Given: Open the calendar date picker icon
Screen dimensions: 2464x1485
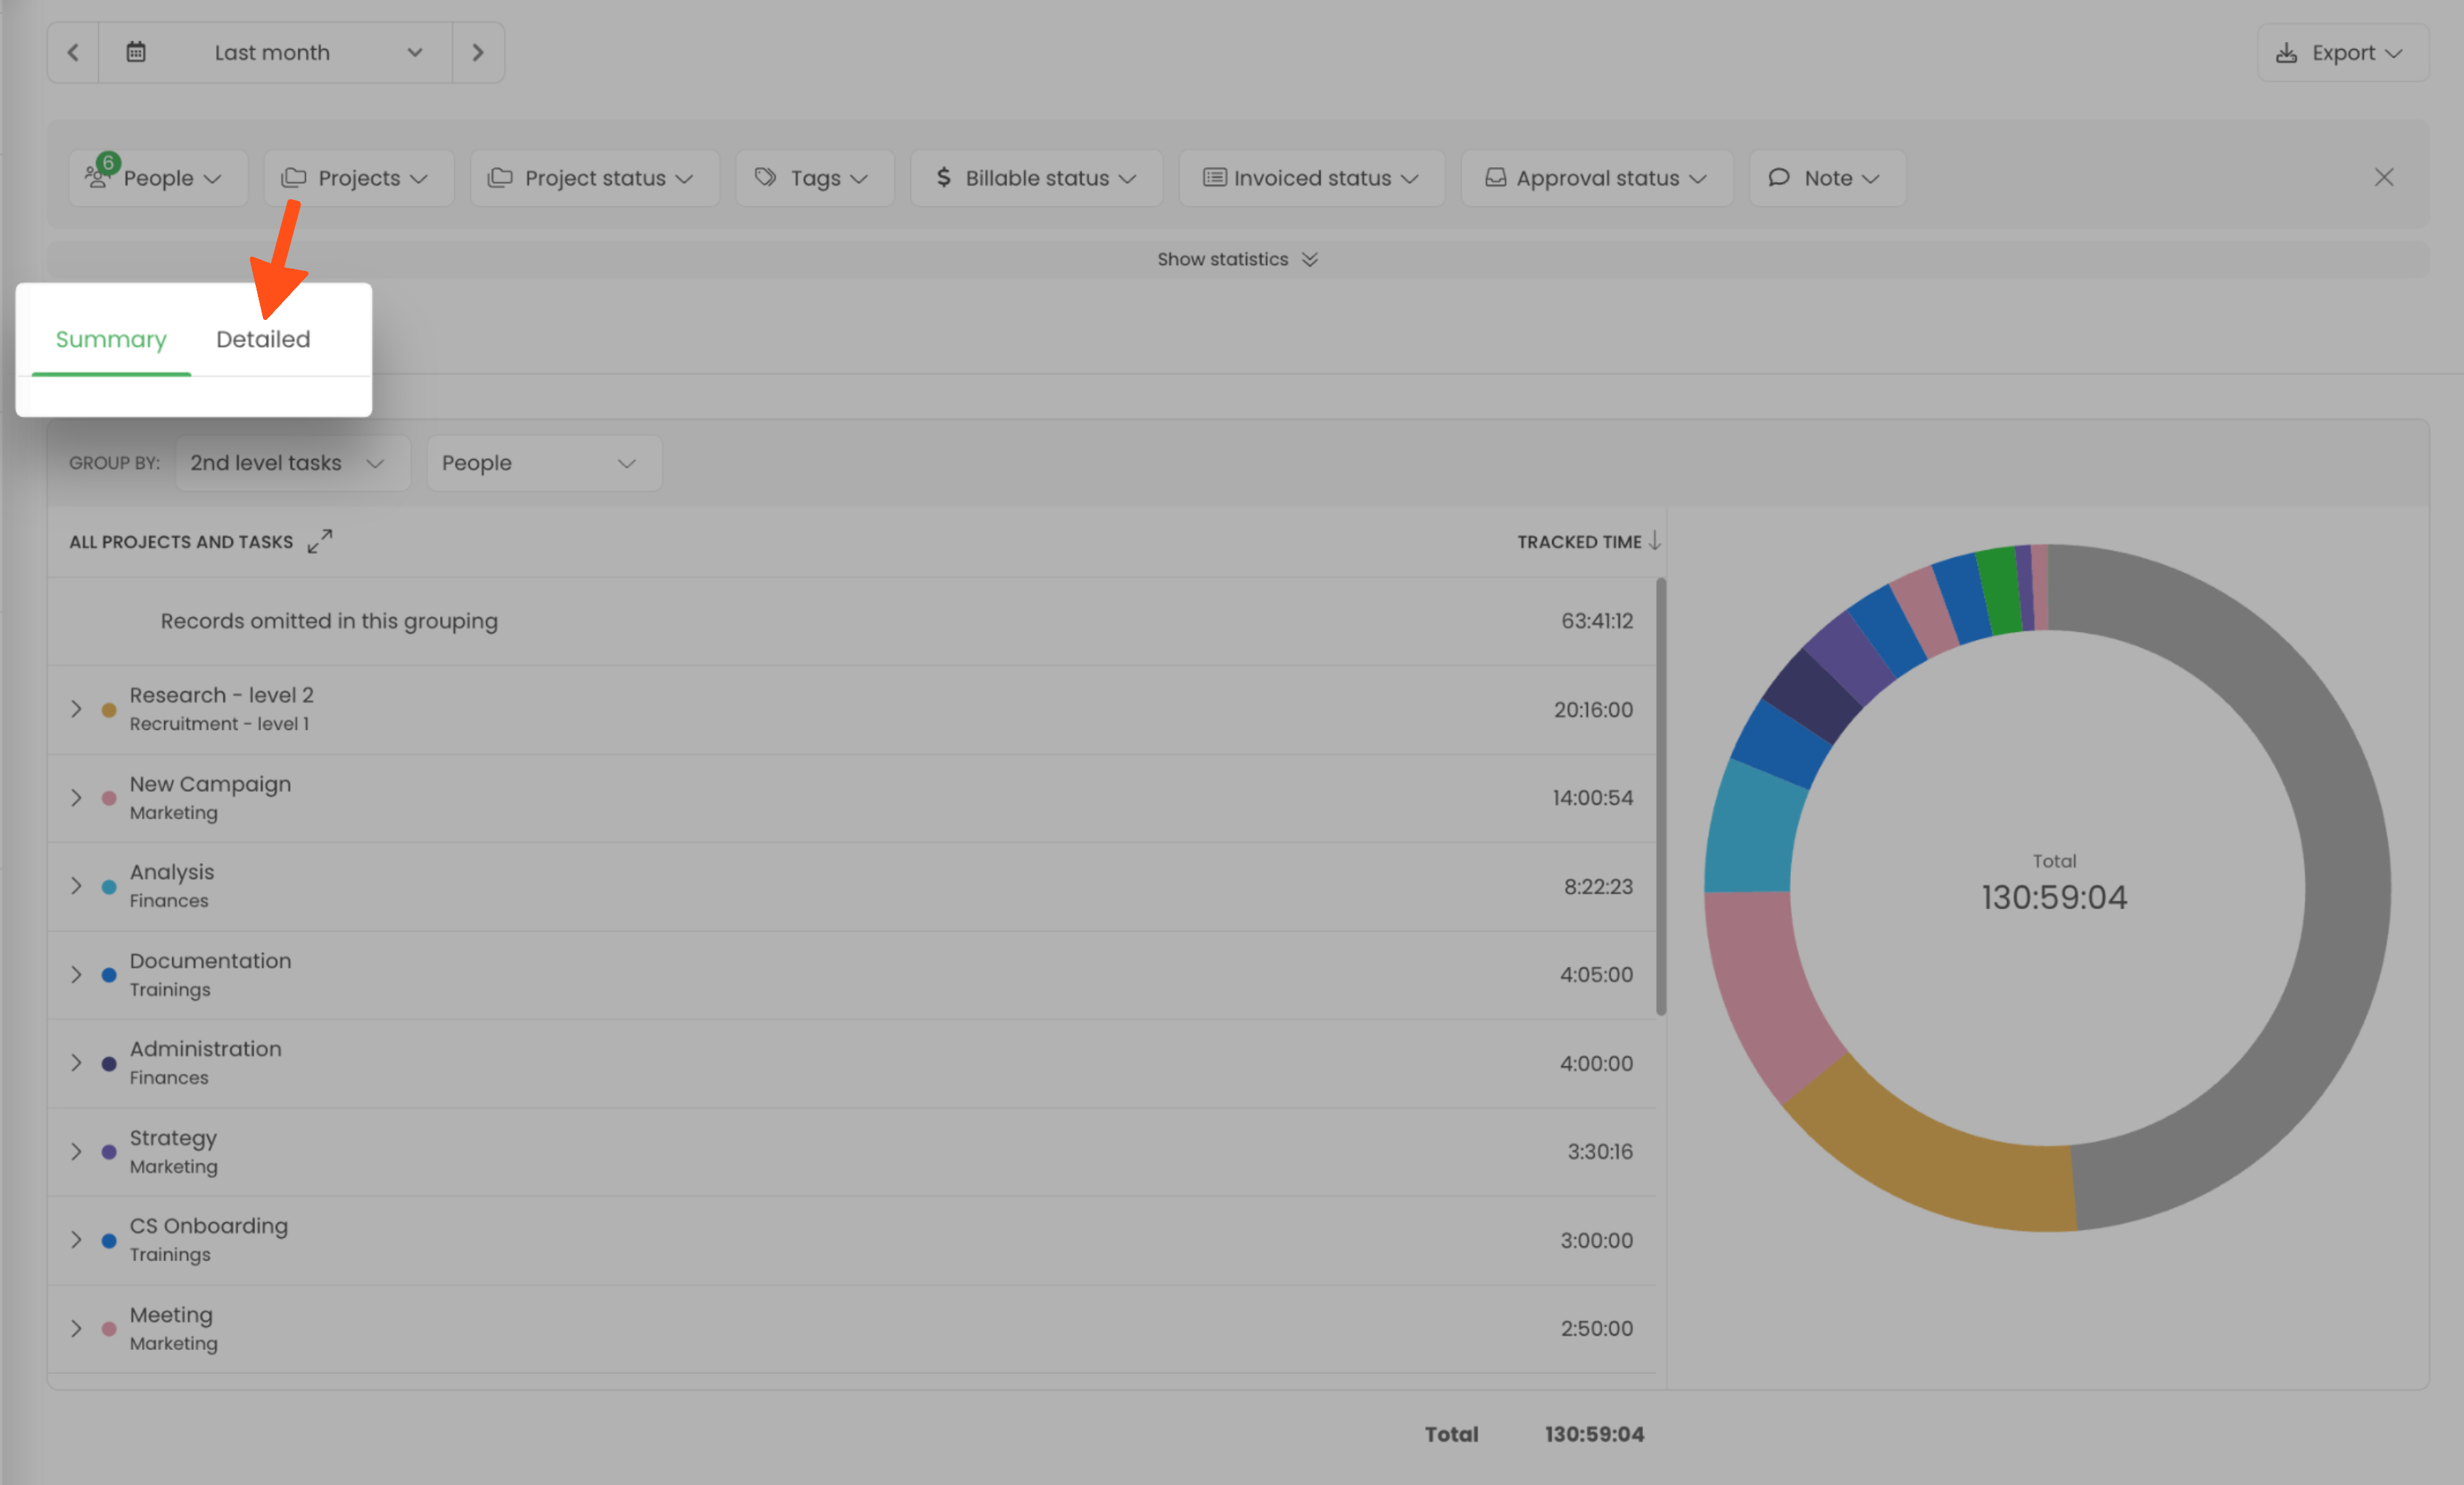Looking at the screenshot, I should (x=136, y=52).
